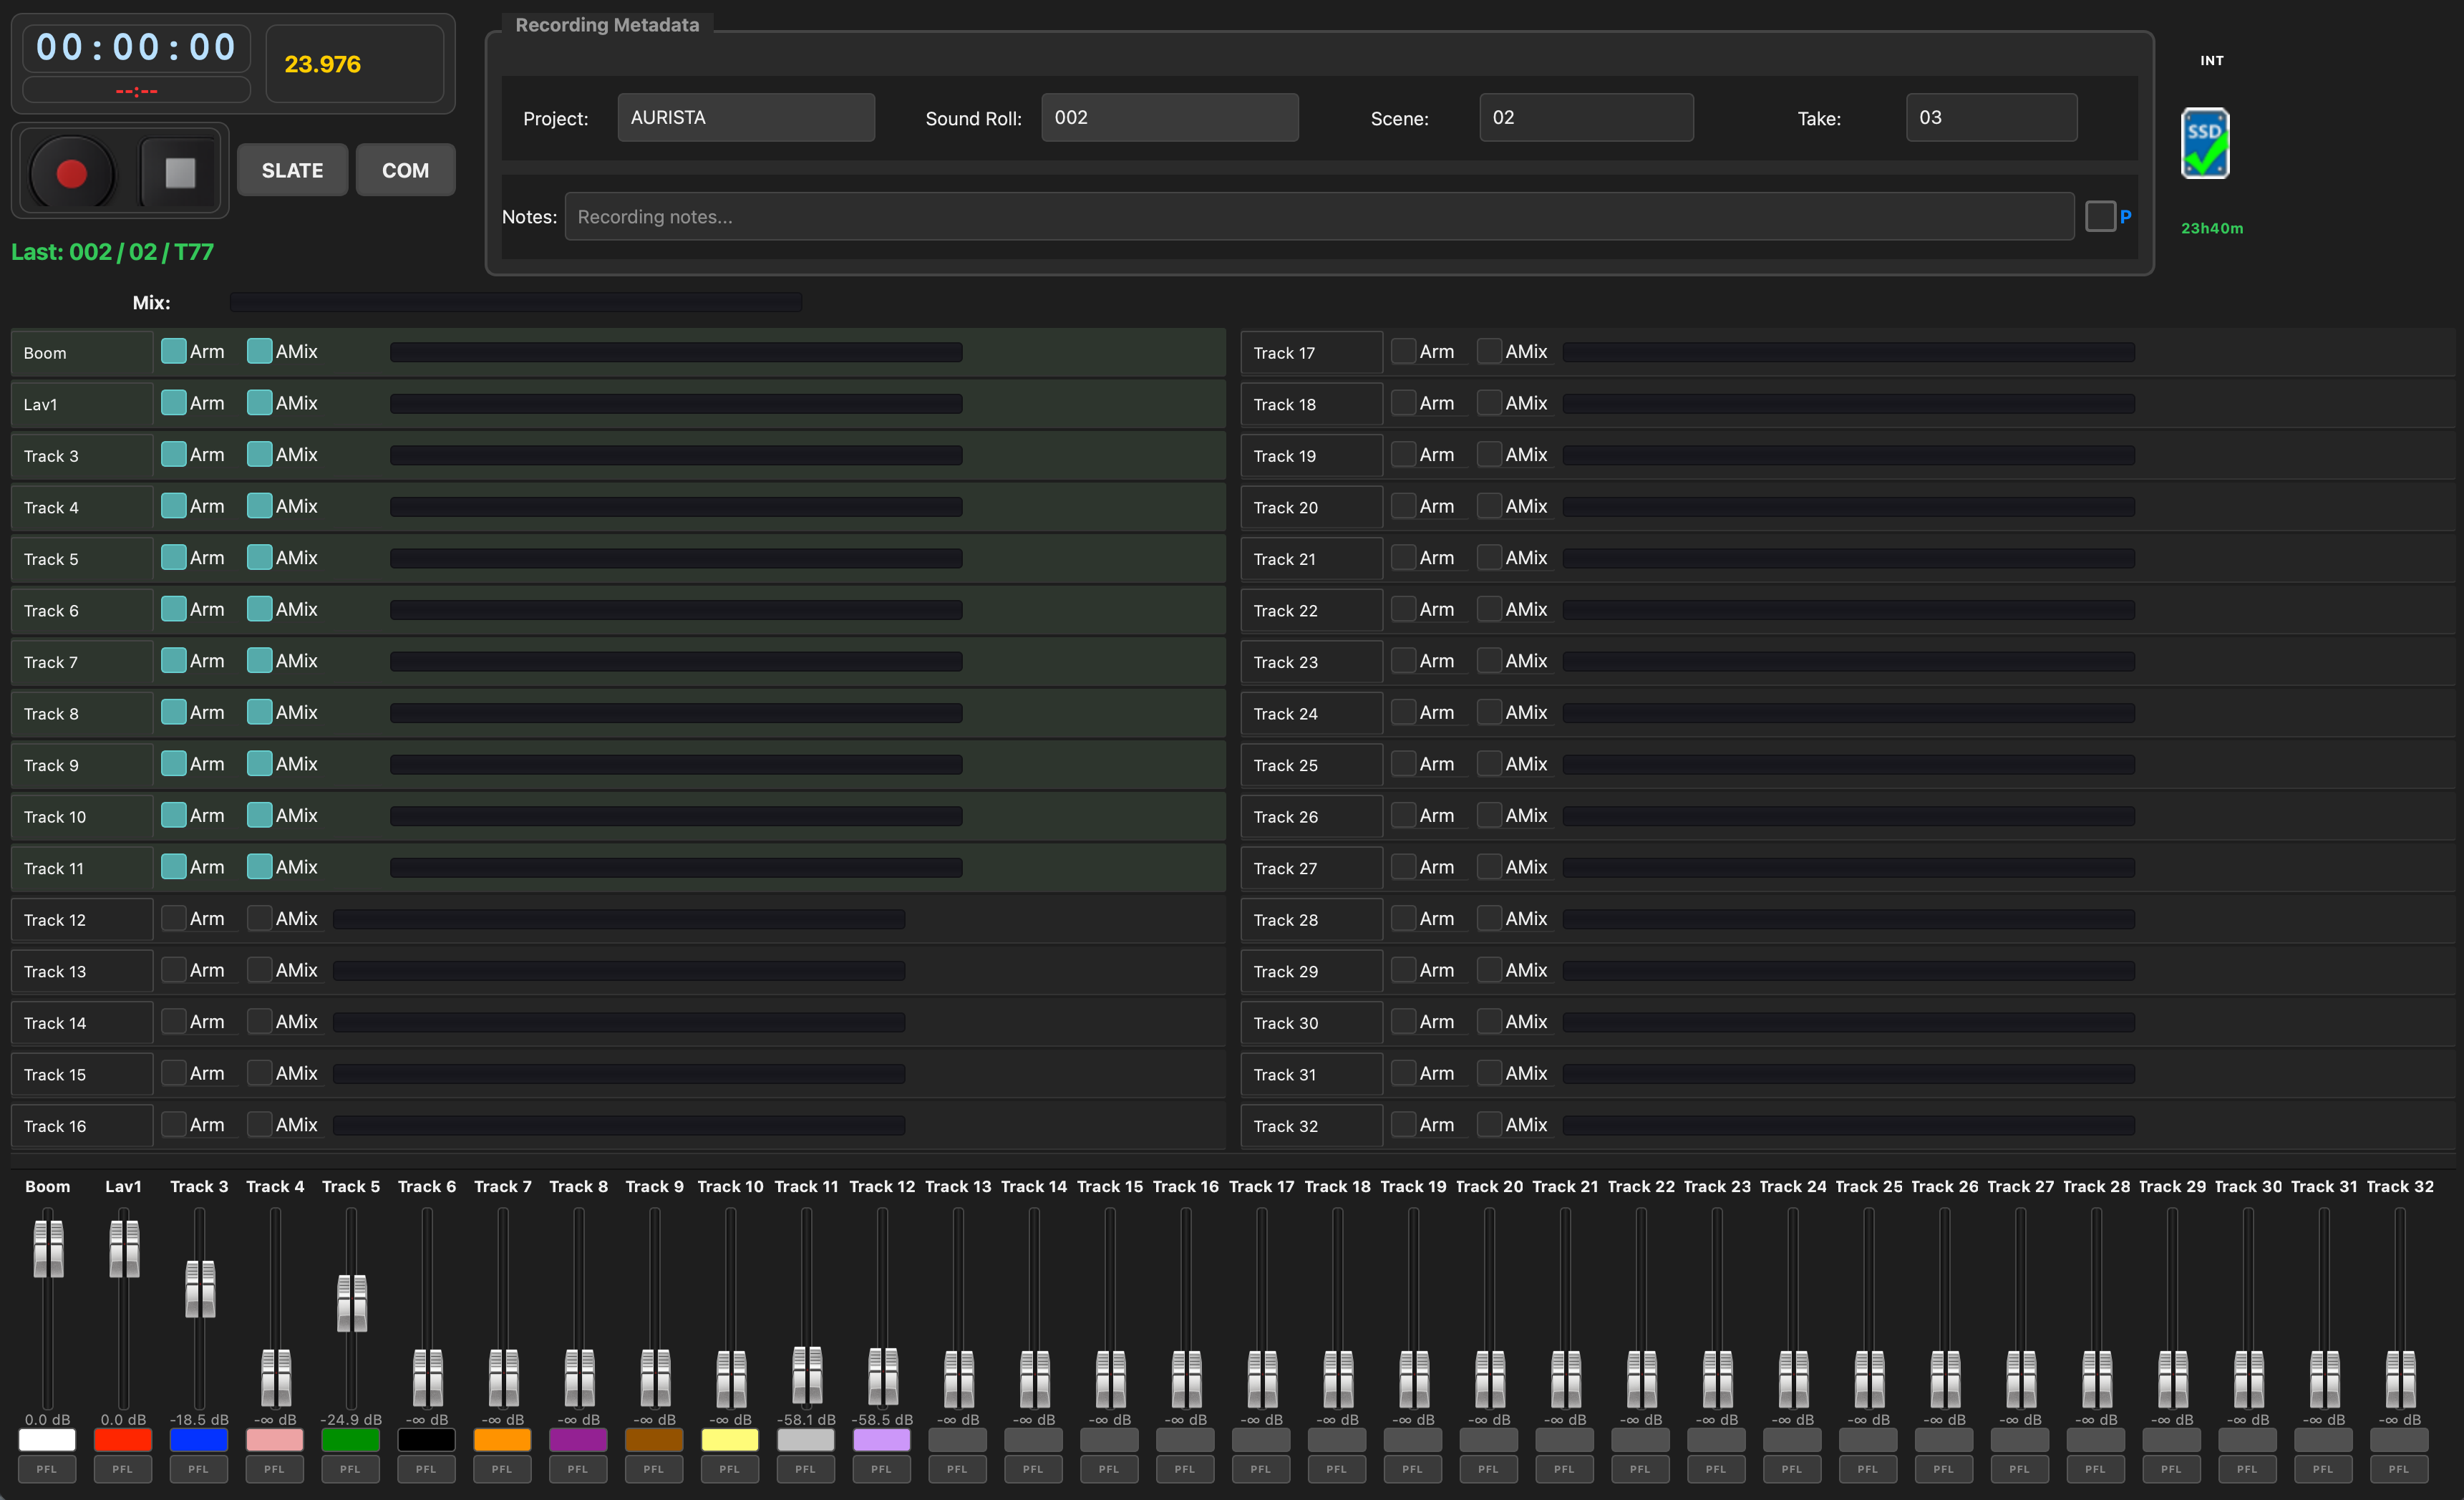This screenshot has width=2464, height=1500.
Task: Arm Track 32 for recording
Action: (1404, 1124)
